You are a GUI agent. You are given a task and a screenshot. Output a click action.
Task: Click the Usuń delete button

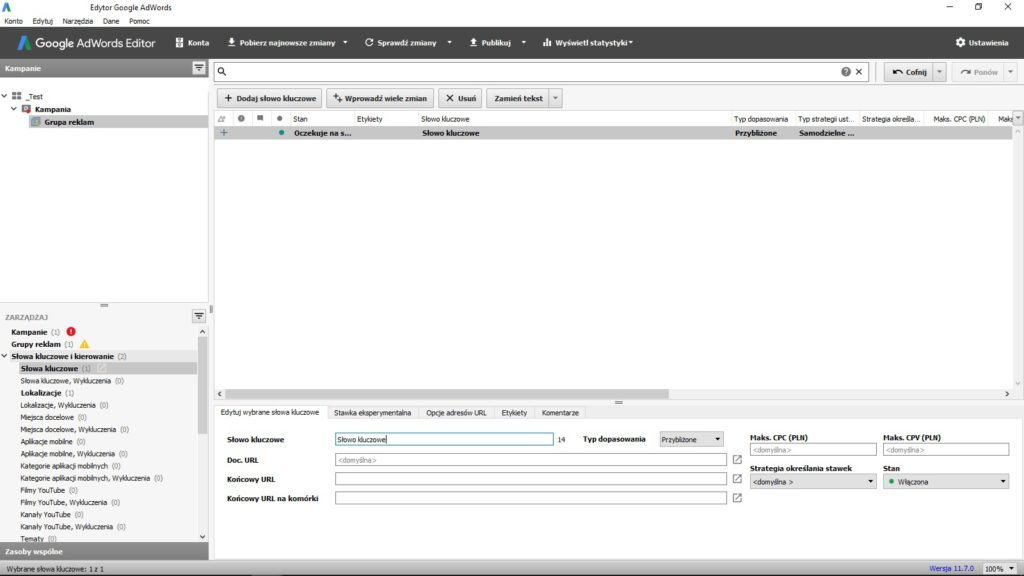460,98
